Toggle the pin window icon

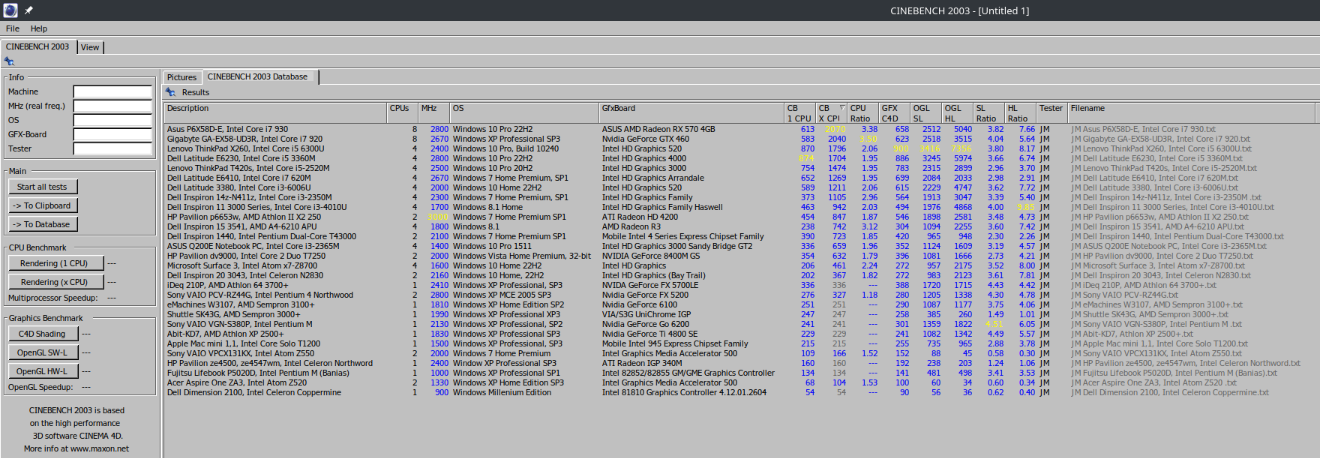coord(29,9)
